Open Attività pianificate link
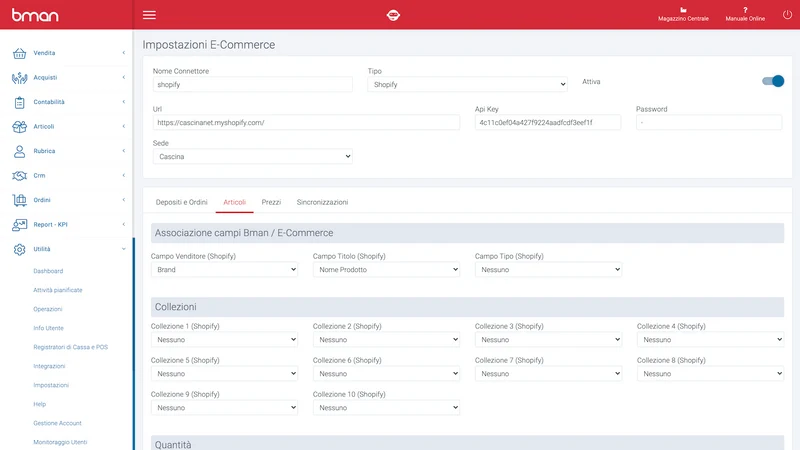 coord(58,290)
